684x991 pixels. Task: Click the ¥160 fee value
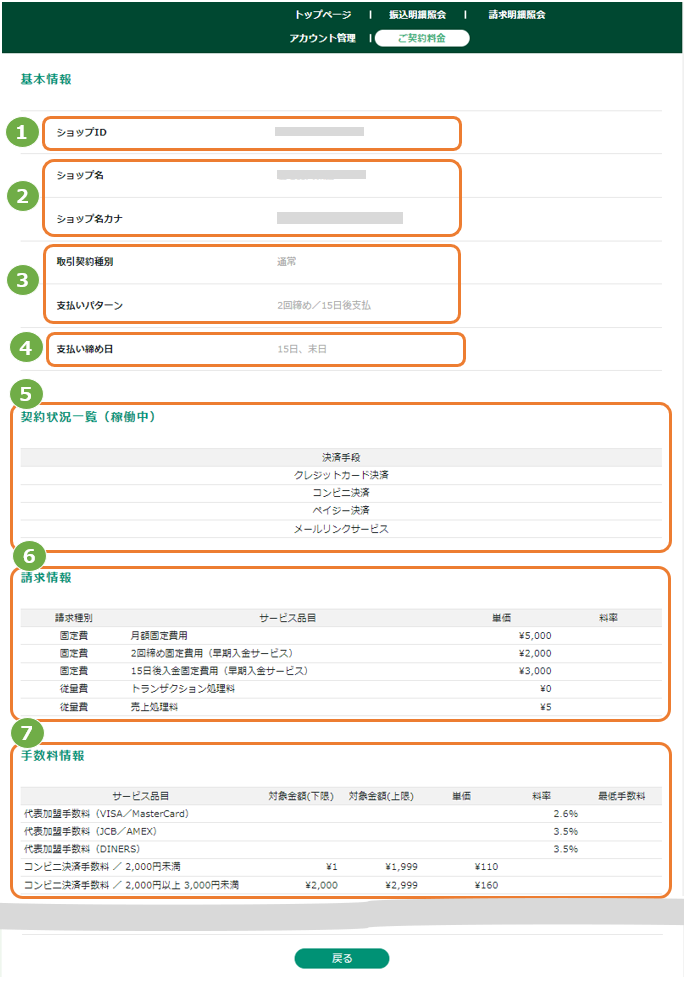(486, 885)
